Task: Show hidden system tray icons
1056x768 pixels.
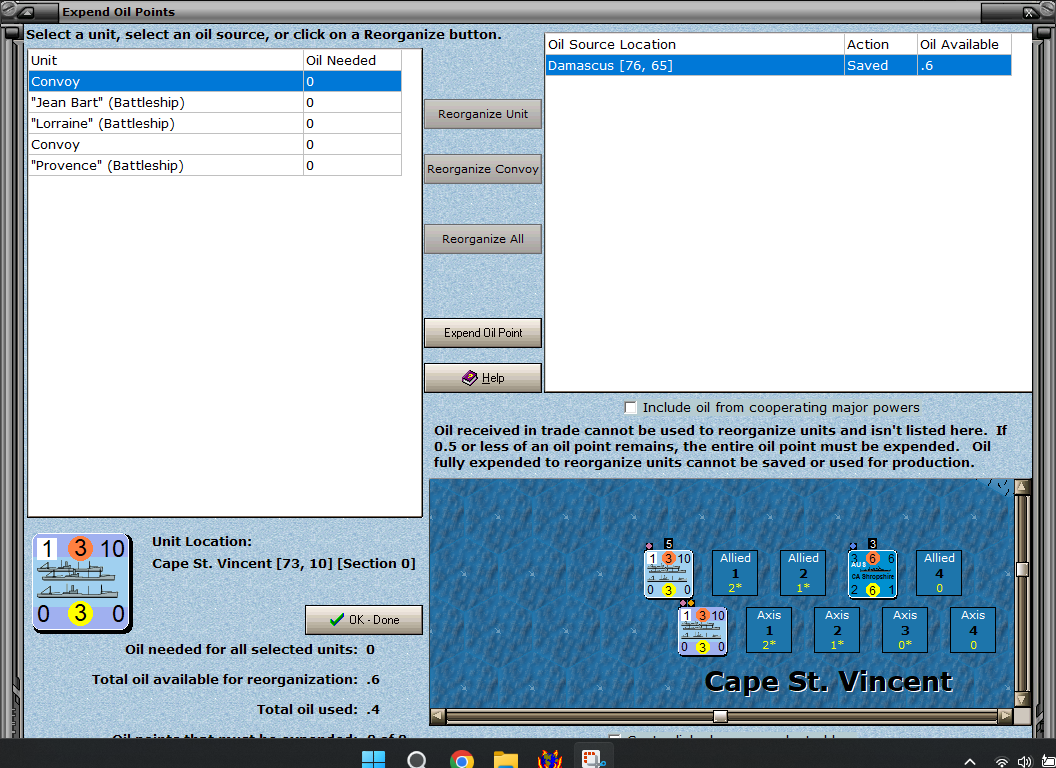Action: [970, 761]
